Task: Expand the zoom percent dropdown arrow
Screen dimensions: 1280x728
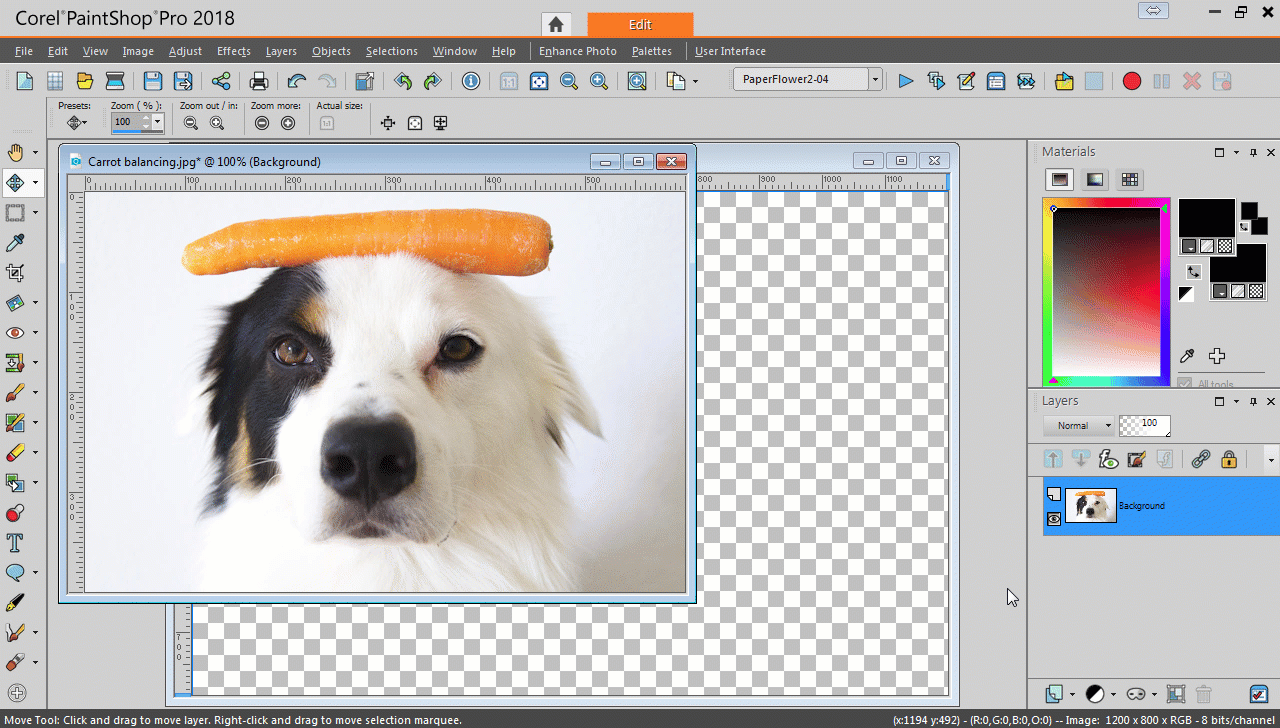Action: point(158,122)
